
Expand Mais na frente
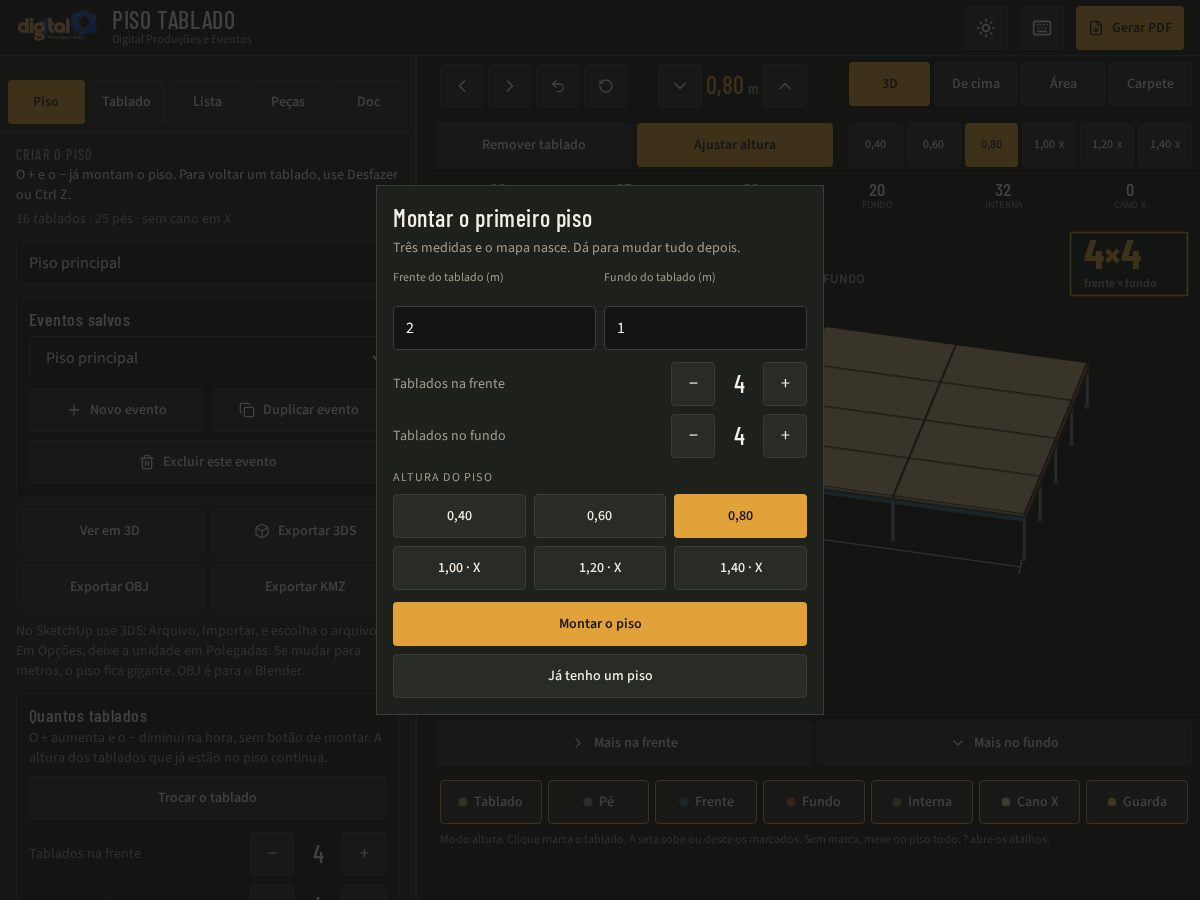(624, 743)
